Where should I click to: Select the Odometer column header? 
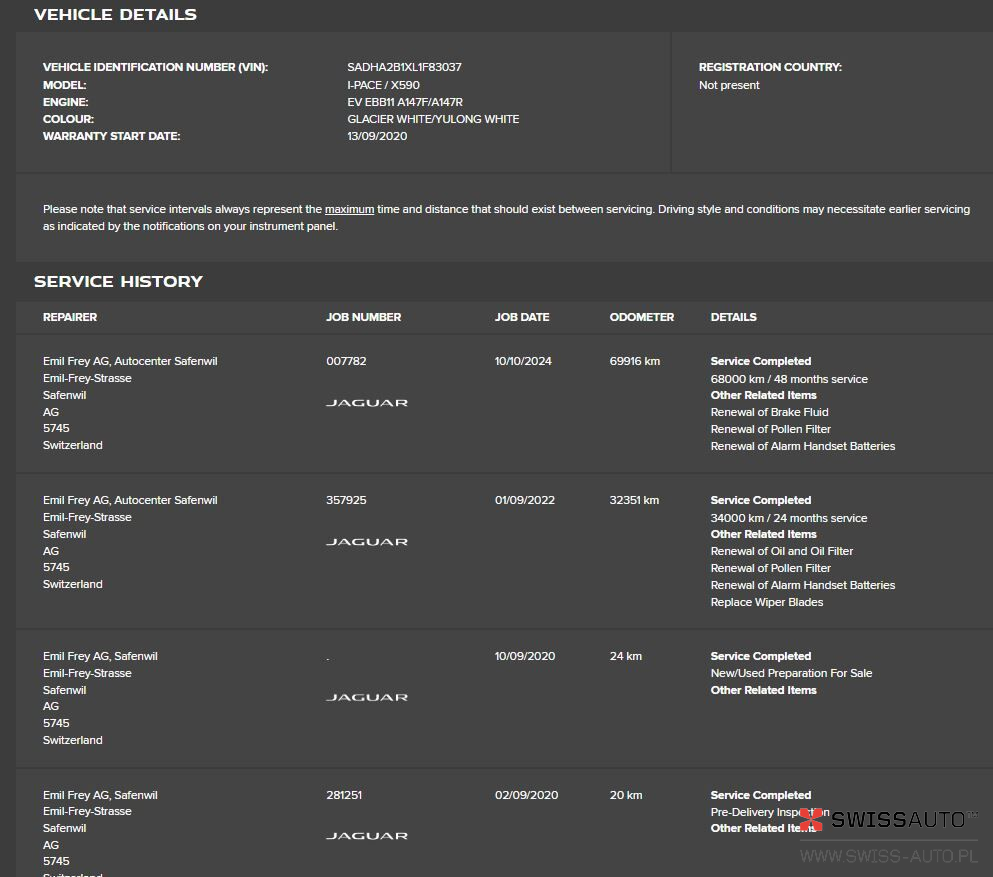(641, 317)
